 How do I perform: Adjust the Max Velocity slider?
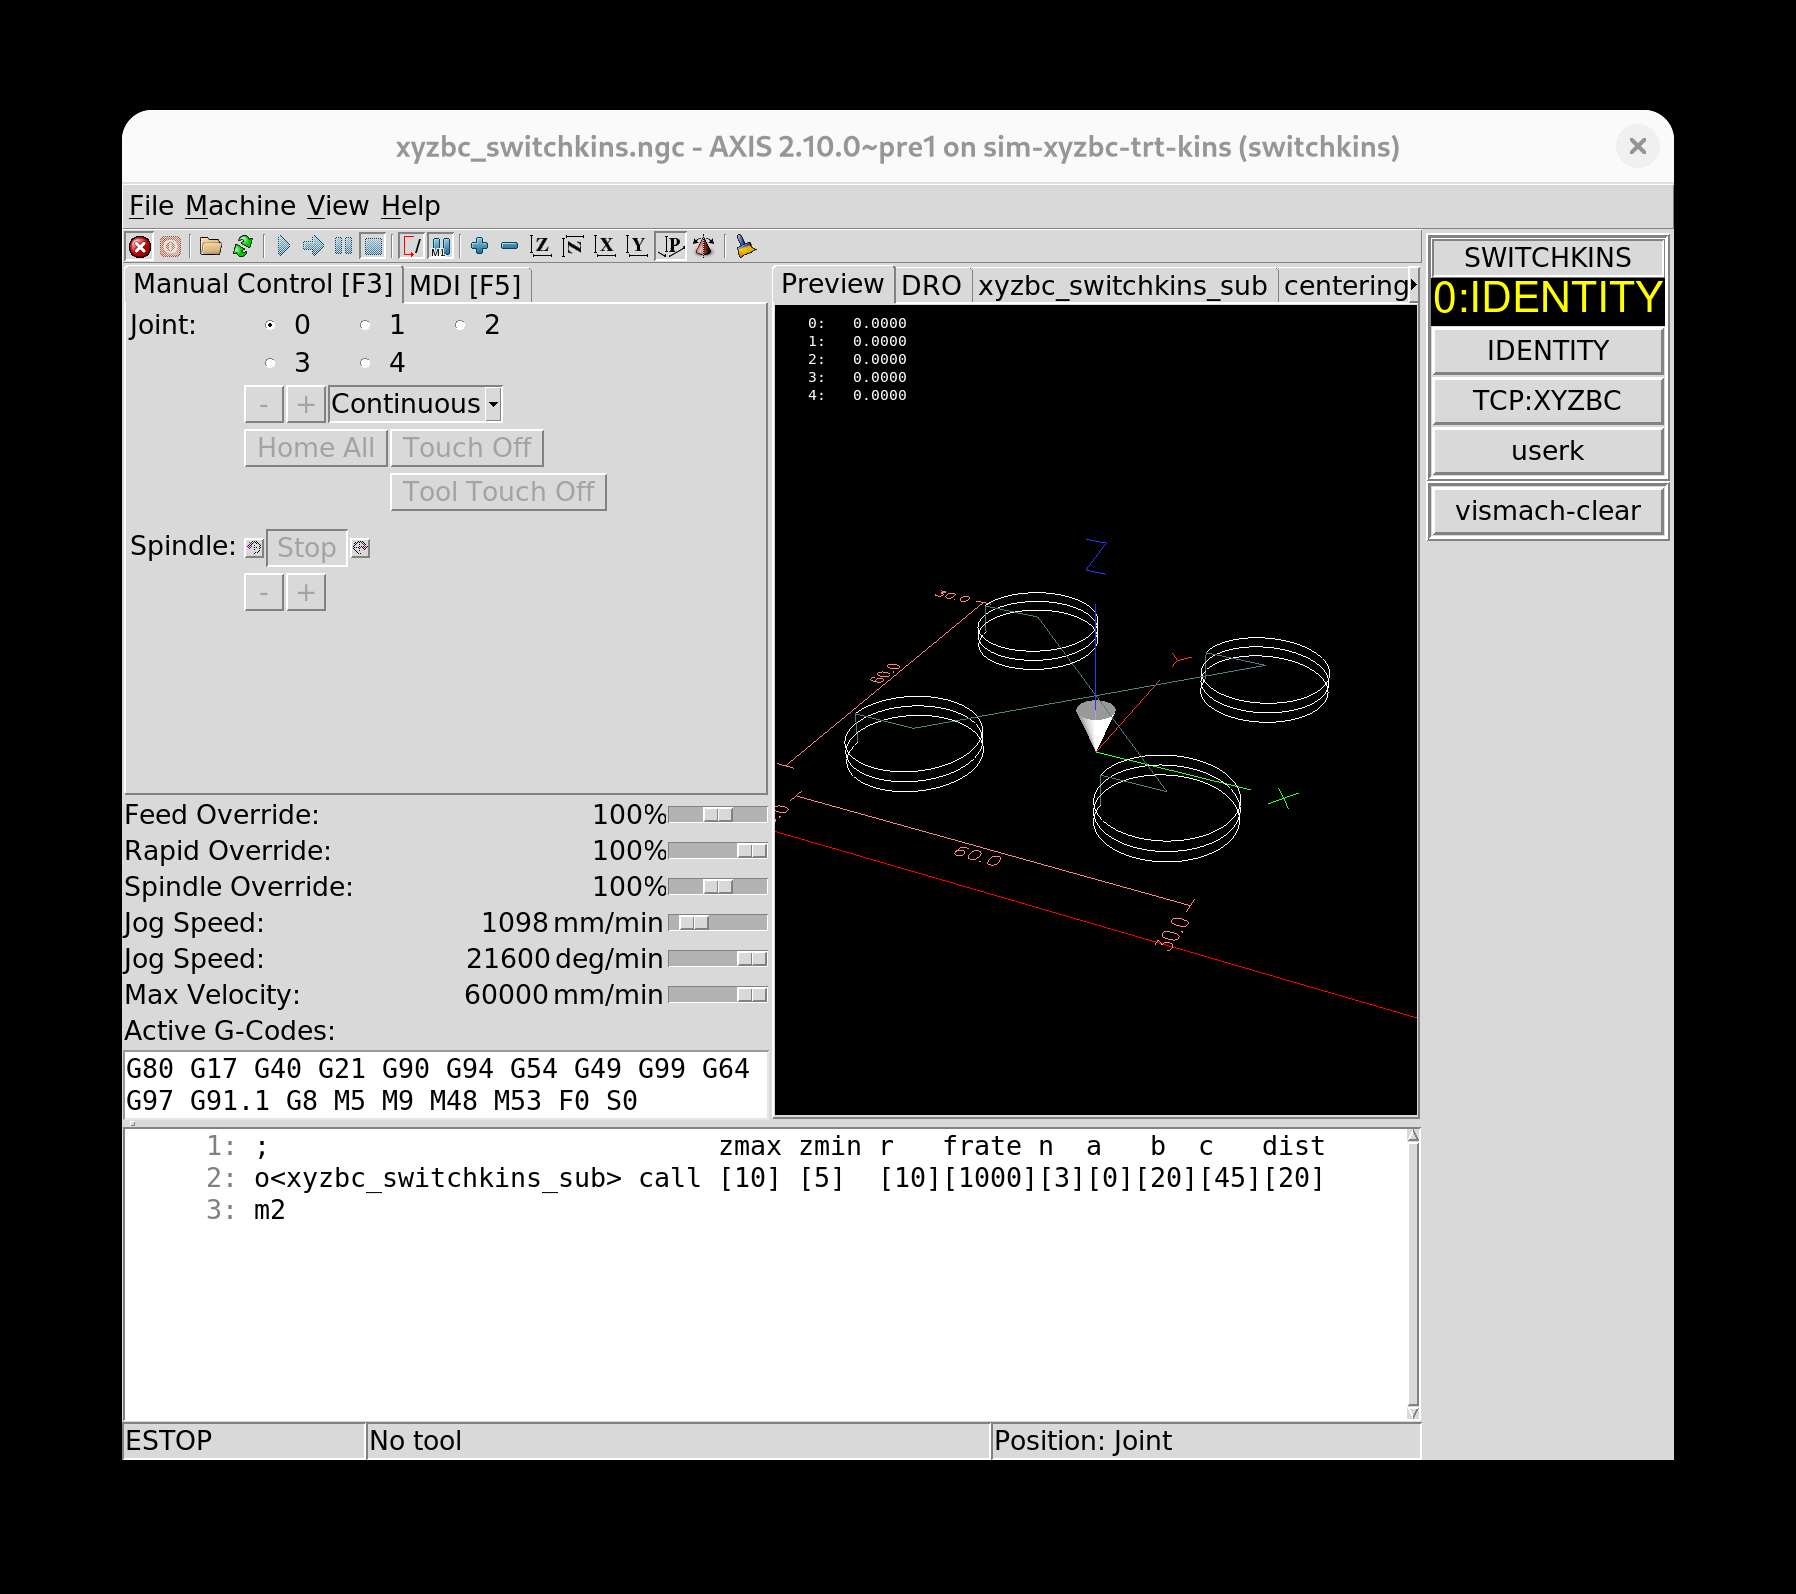click(x=718, y=995)
